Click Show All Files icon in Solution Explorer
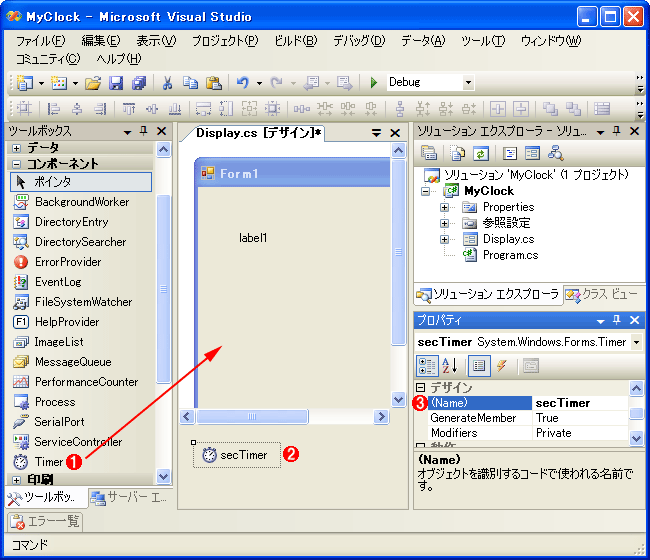The width and height of the screenshot is (650, 560). [x=458, y=154]
